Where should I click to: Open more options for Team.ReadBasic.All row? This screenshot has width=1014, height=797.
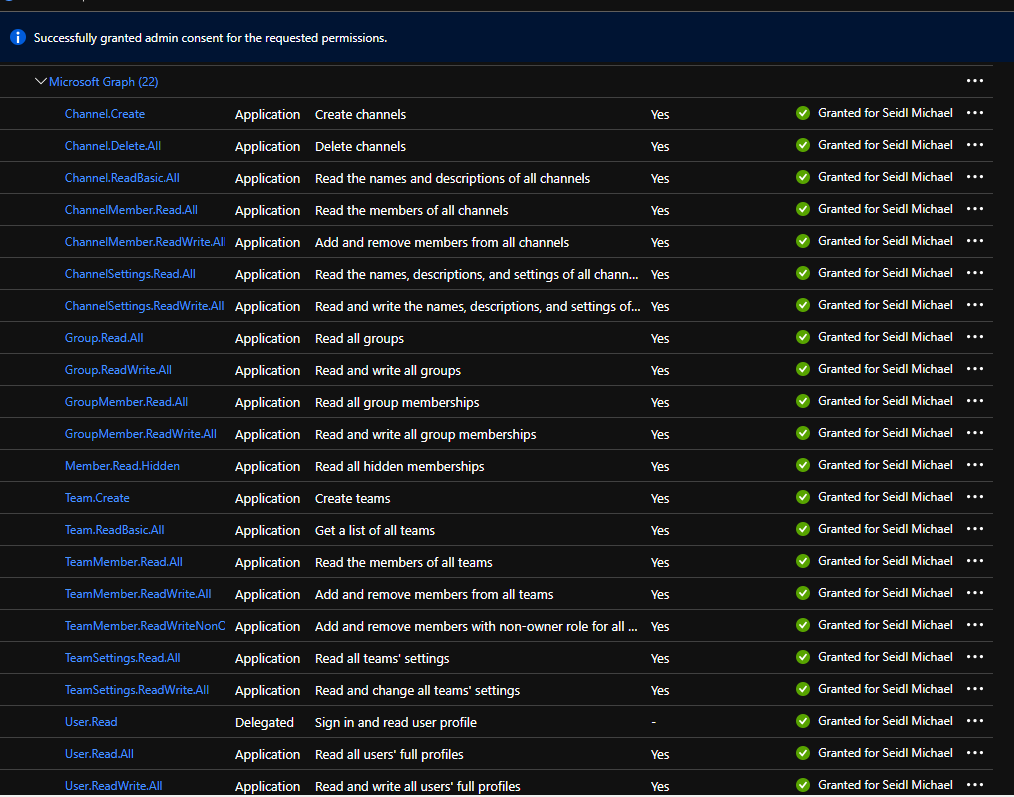(x=975, y=529)
